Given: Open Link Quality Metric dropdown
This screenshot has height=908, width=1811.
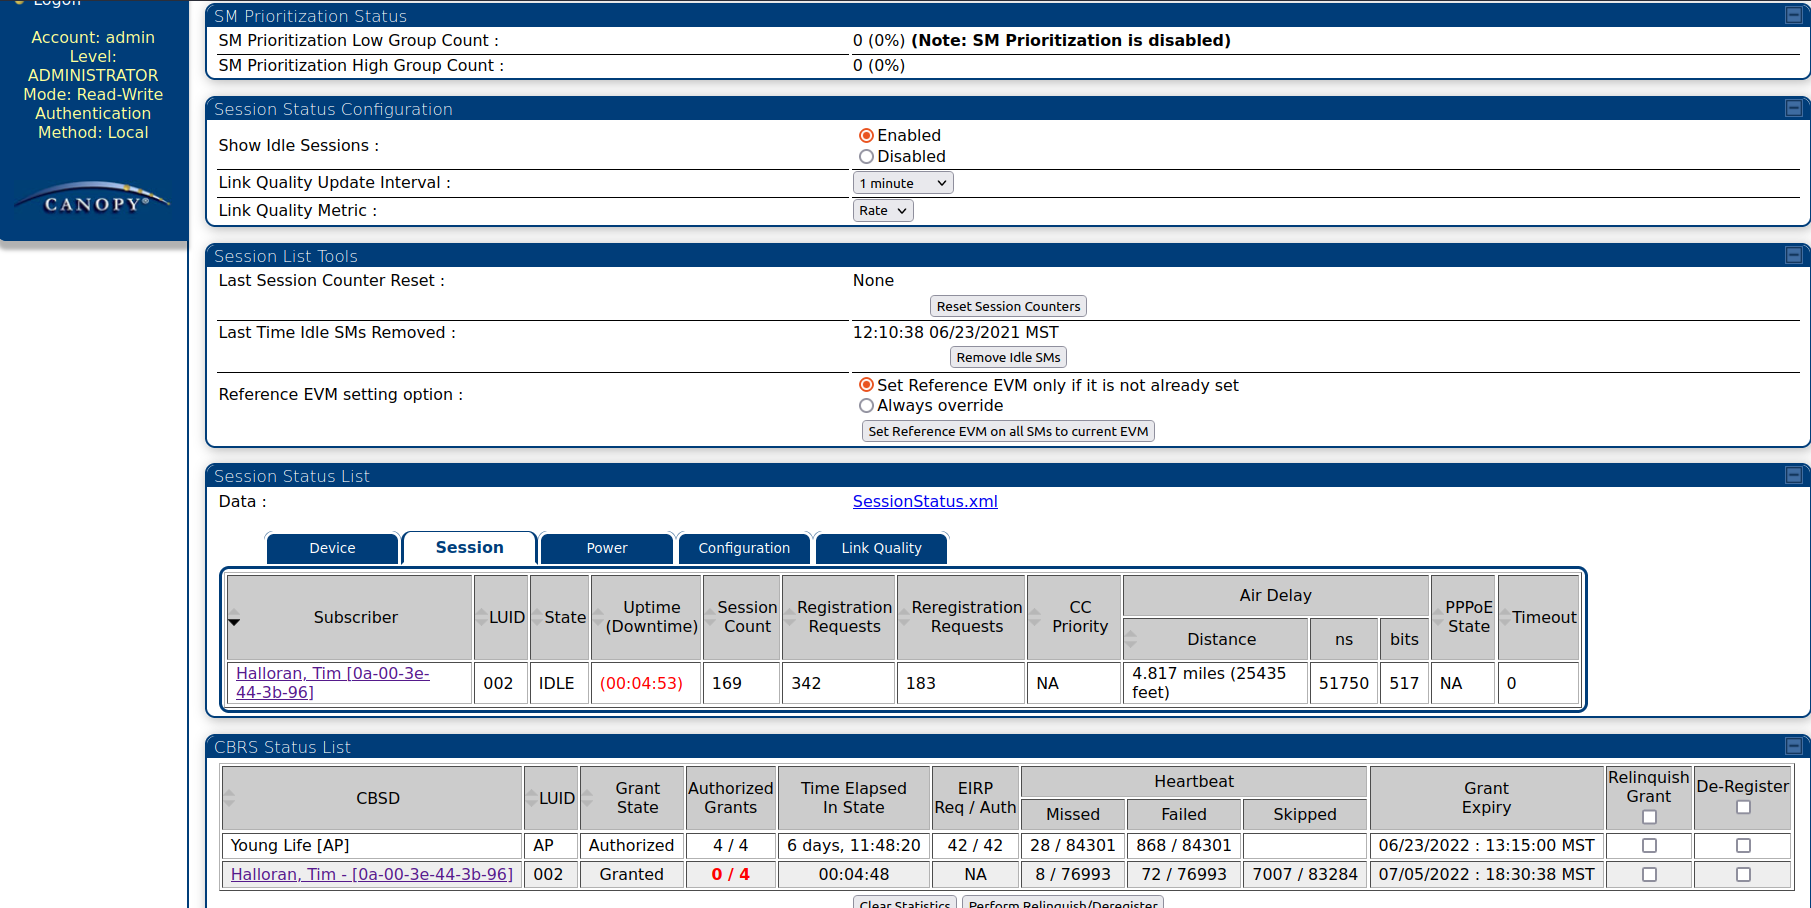Looking at the screenshot, I should (882, 211).
